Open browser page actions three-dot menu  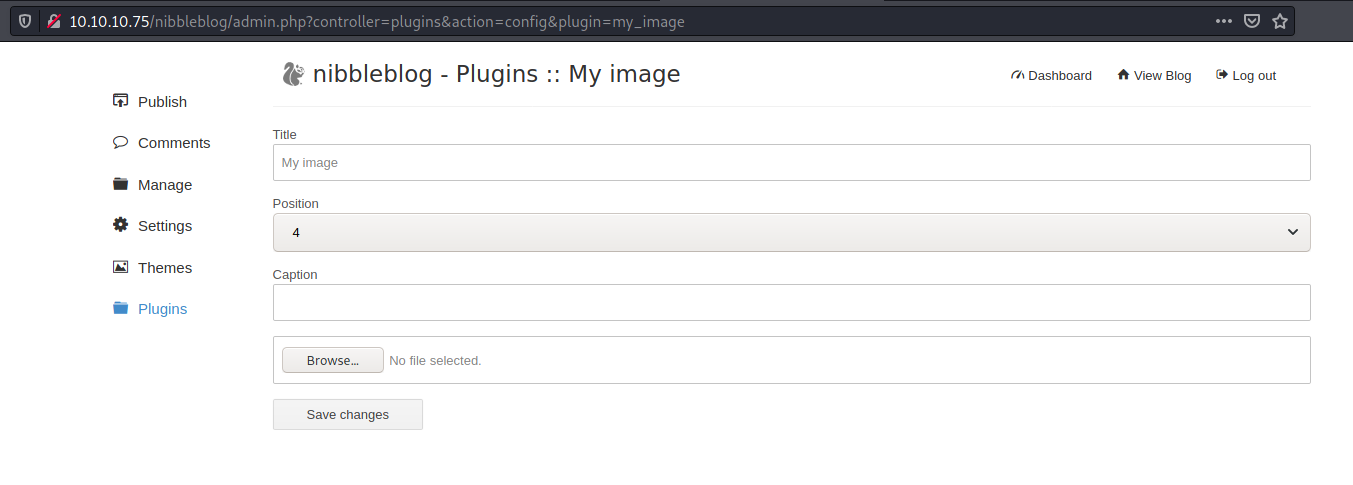(1224, 21)
